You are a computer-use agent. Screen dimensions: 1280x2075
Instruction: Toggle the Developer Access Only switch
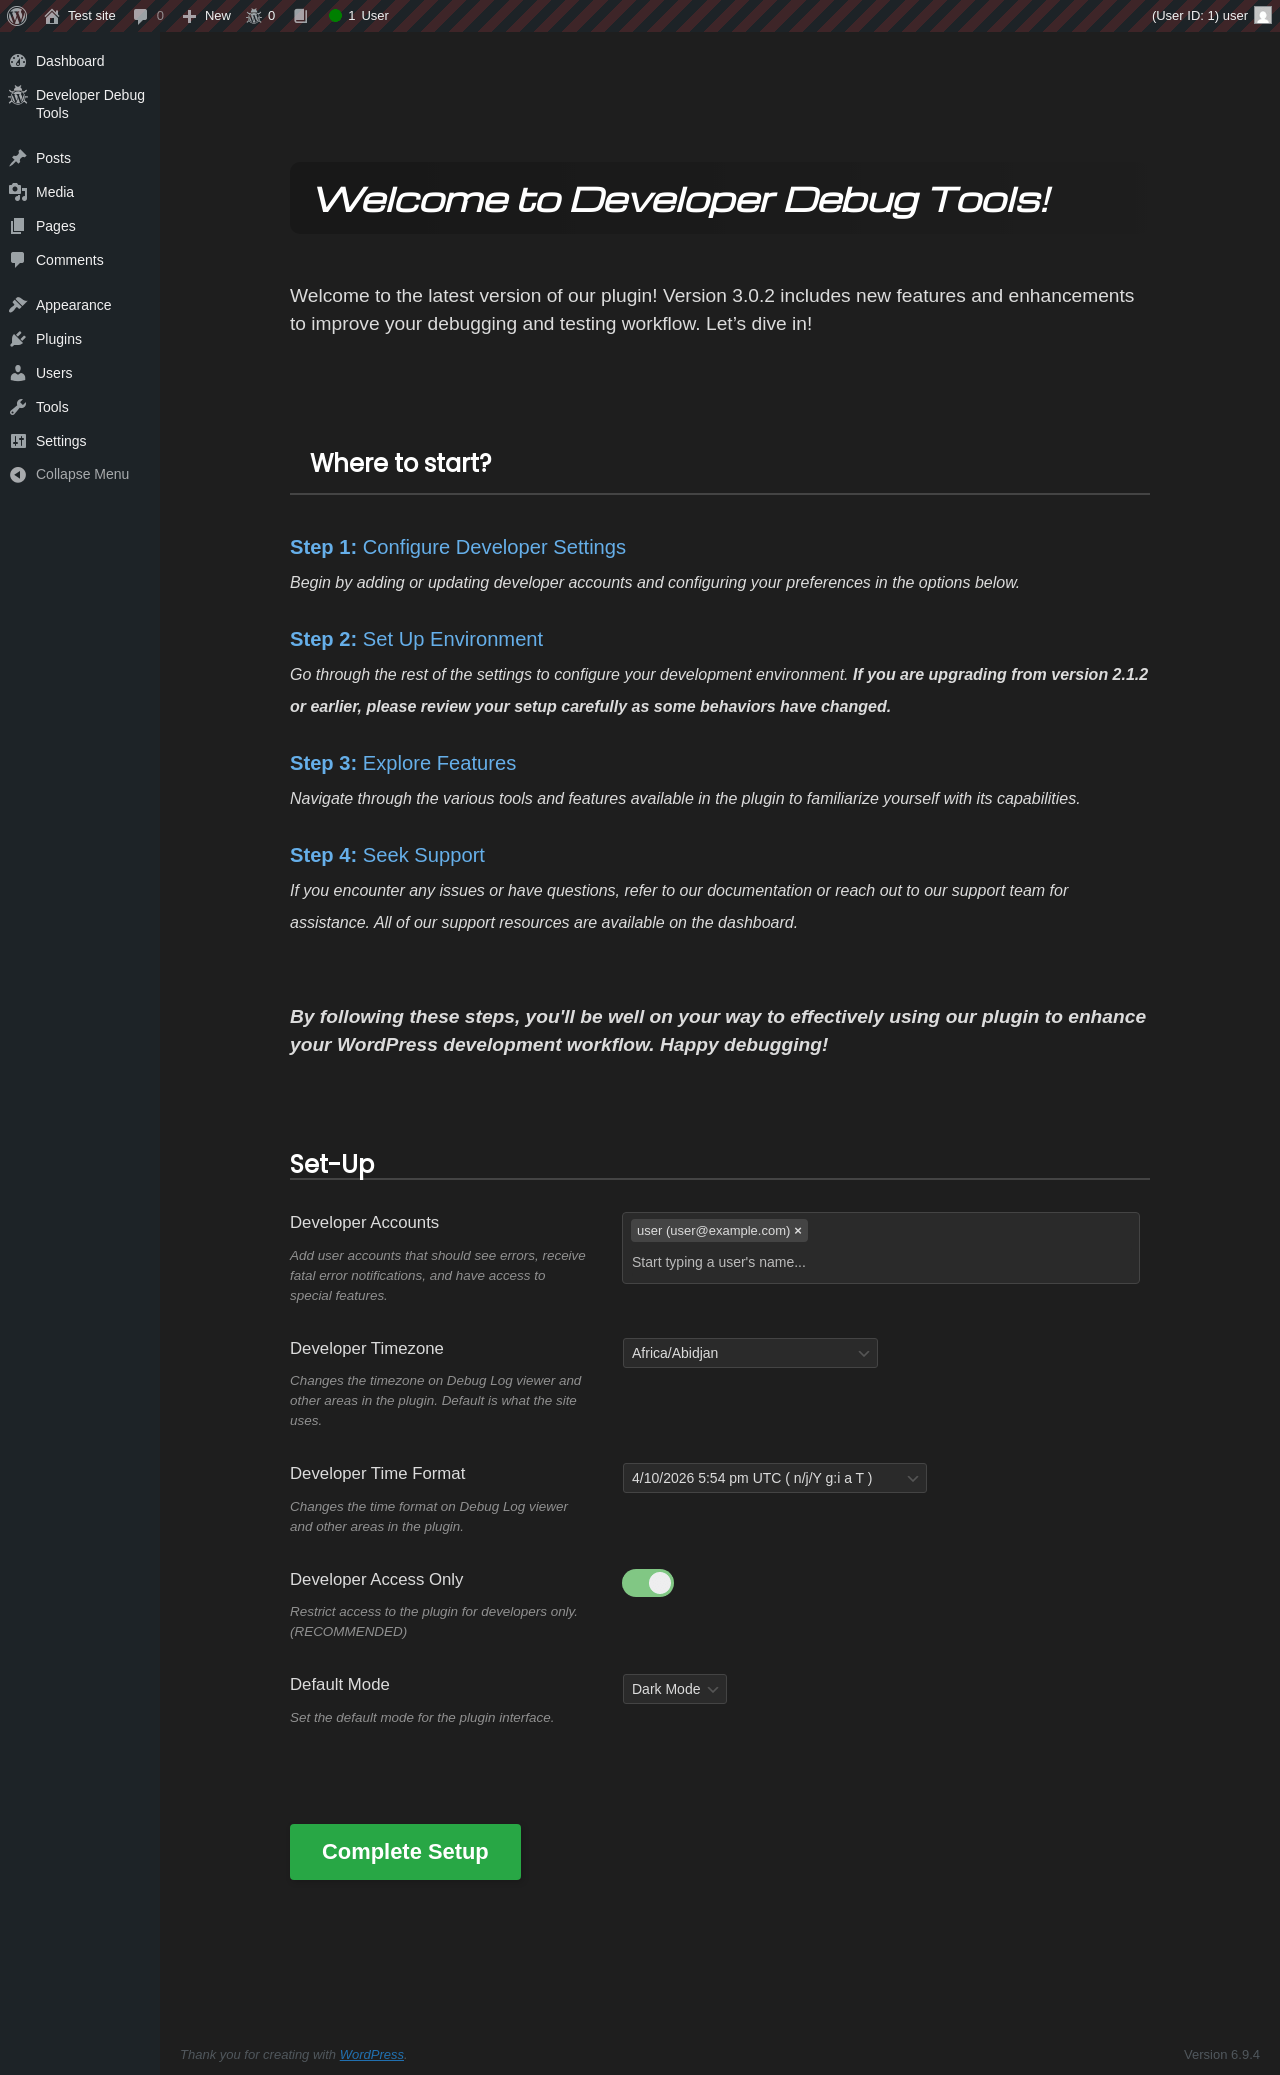click(648, 1583)
